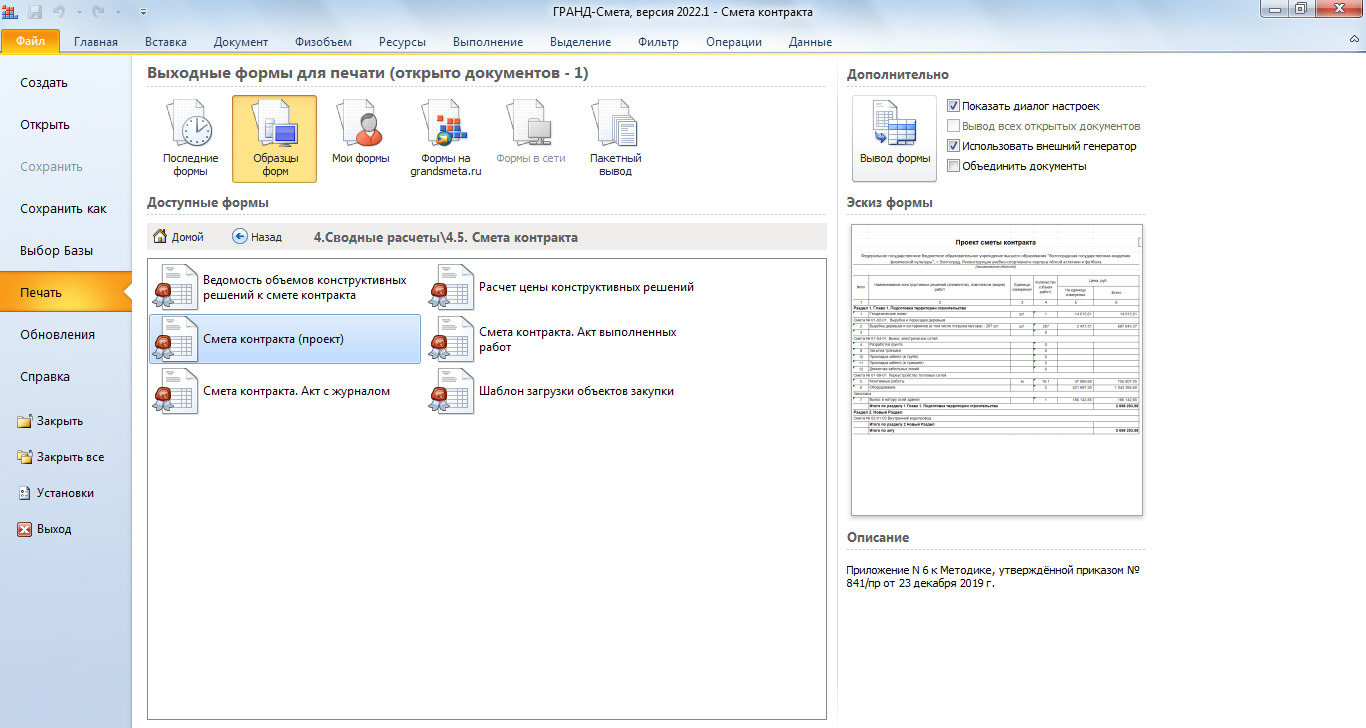This screenshot has height=728, width=1366.
Task: Open quick access toolbar customize dropdown
Action: 142,12
